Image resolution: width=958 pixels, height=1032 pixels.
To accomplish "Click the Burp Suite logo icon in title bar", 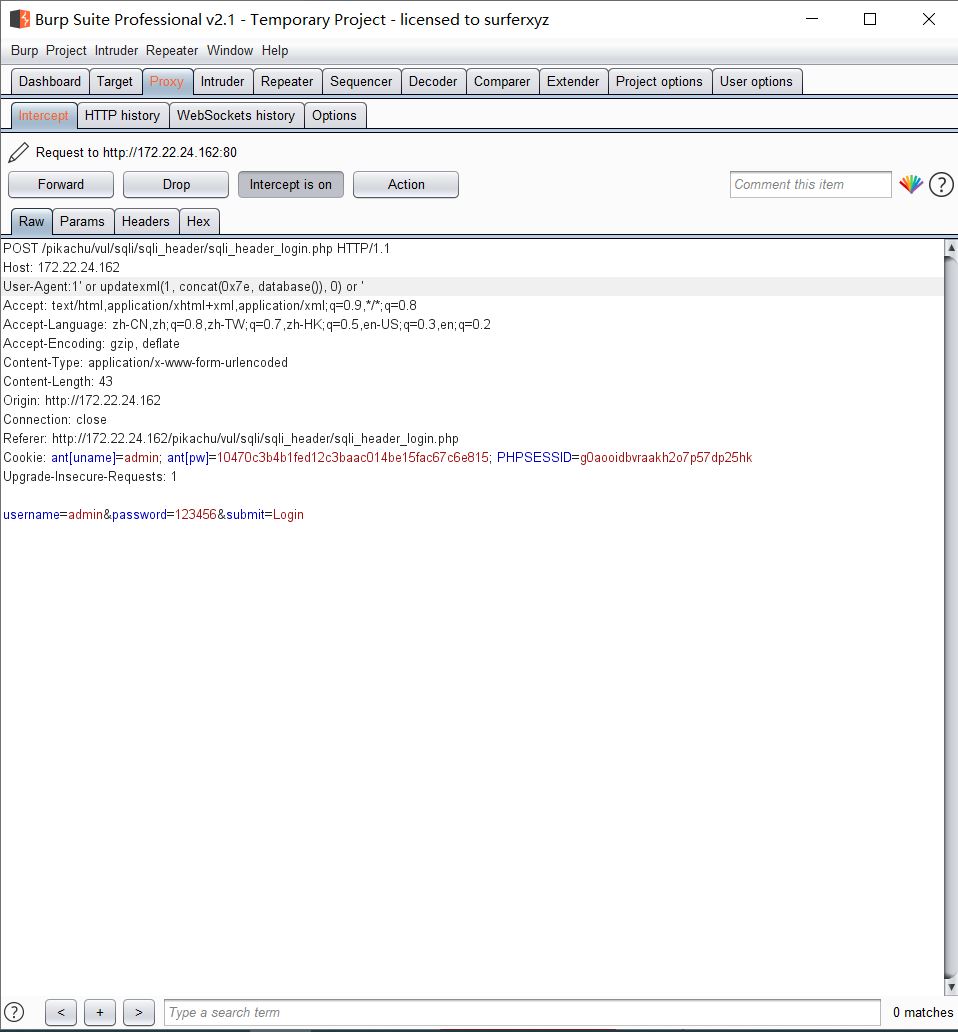I will tap(20, 19).
